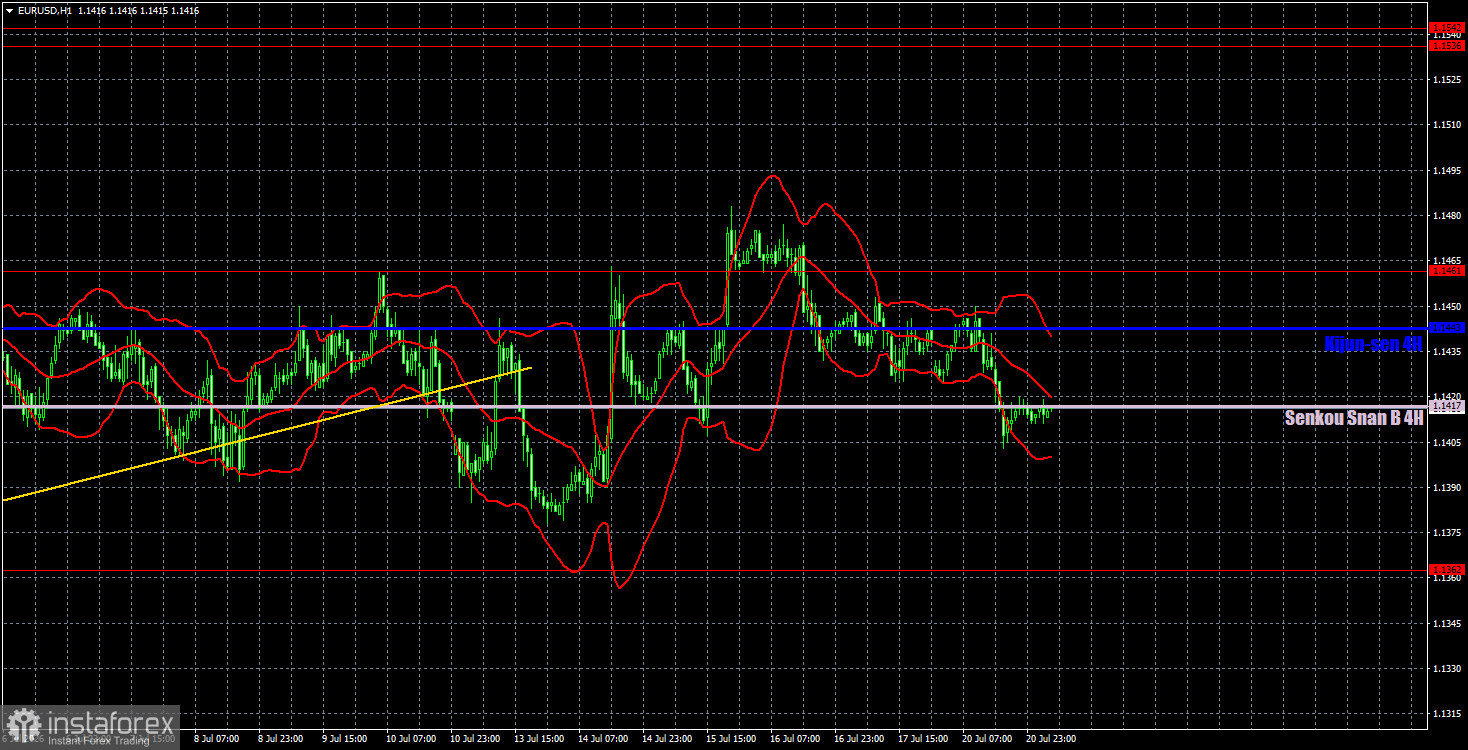Click the 20 Jul 07:00 time label

point(985,739)
